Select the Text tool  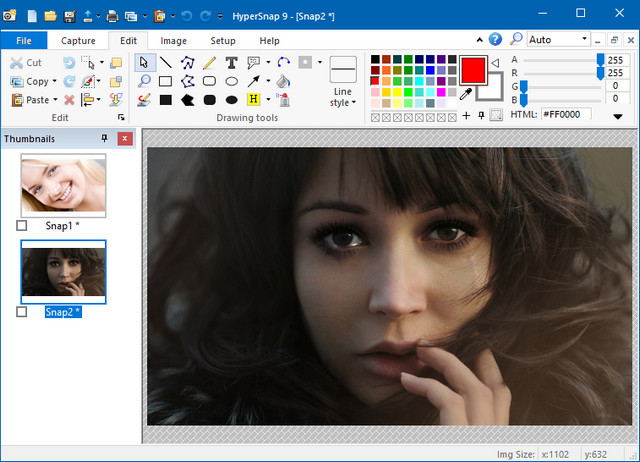tap(231, 63)
